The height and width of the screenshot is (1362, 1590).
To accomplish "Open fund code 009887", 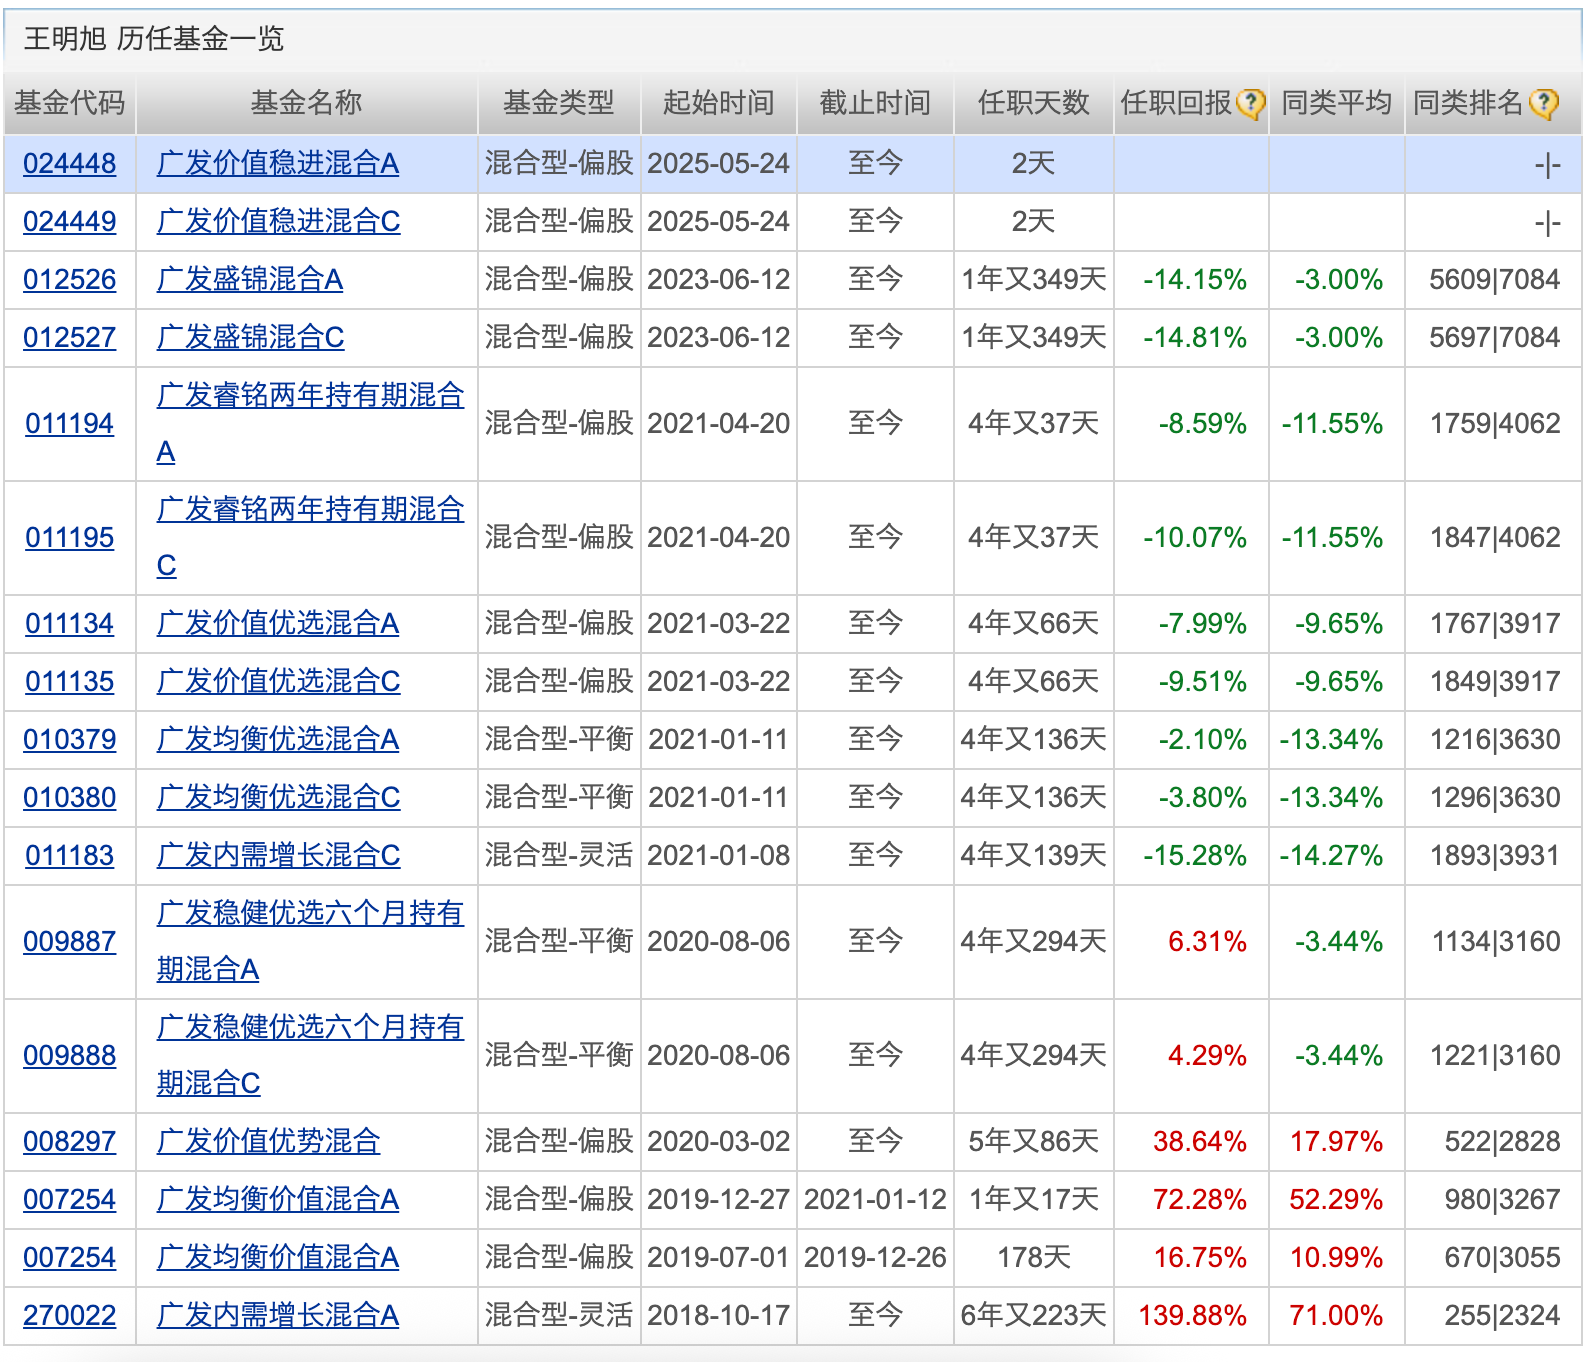I will coord(70,942).
